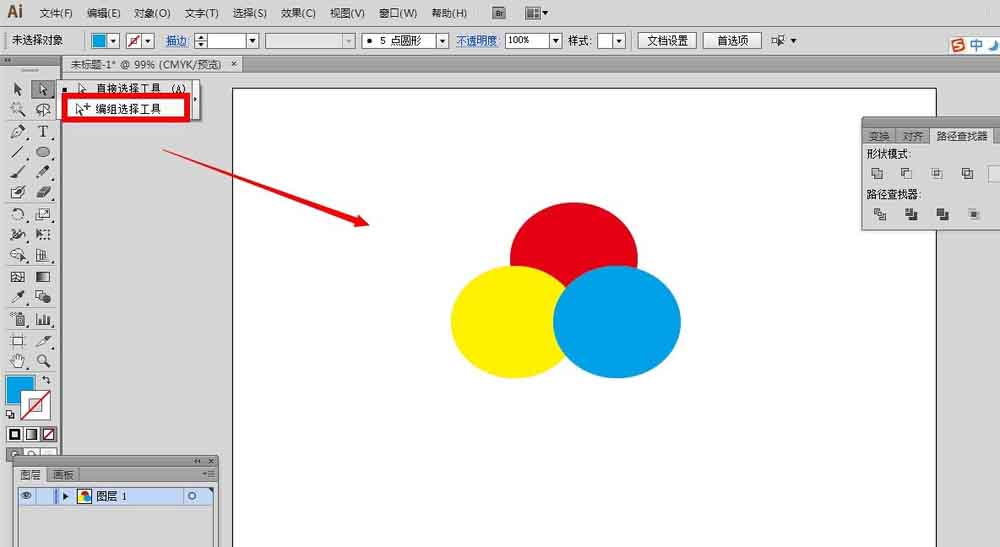Open Layers panel options menu

coord(209,474)
